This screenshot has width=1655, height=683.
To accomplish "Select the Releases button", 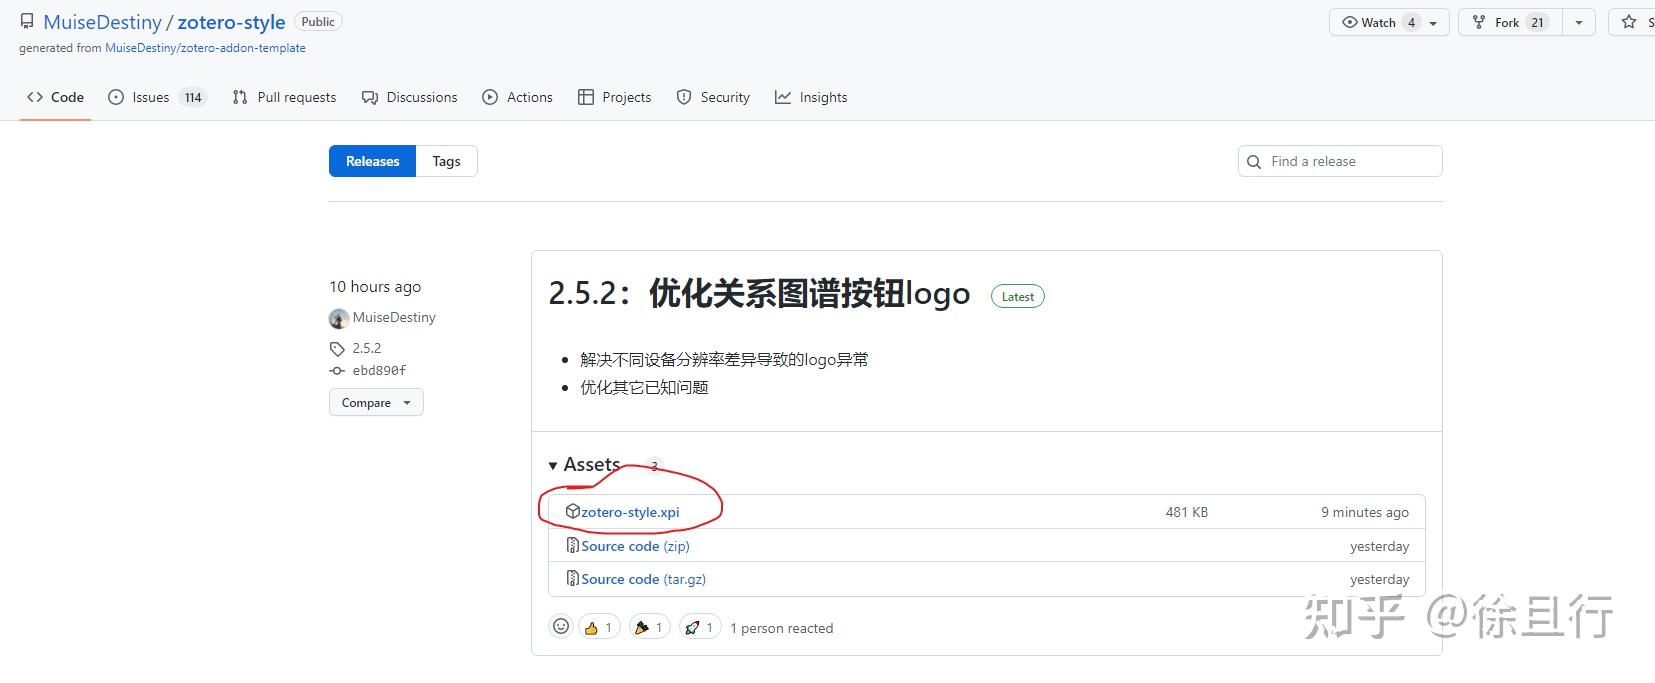I will [x=372, y=161].
